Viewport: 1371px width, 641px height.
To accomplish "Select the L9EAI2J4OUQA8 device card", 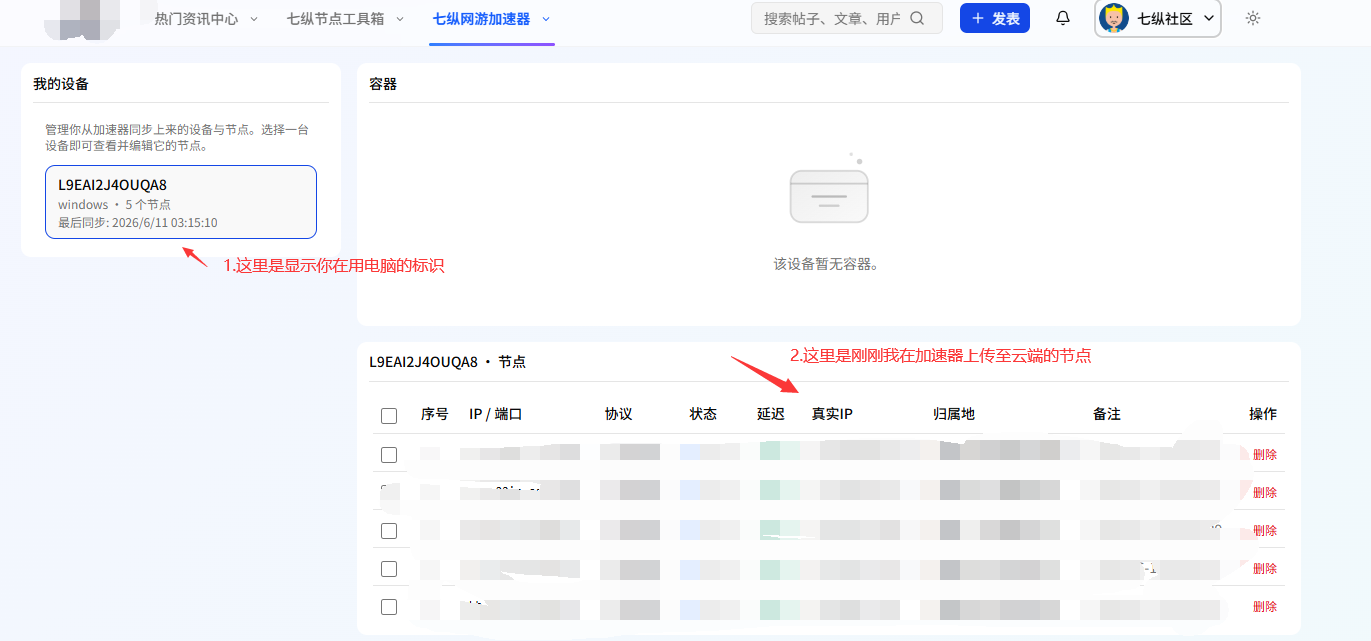I will pyautogui.click(x=181, y=202).
